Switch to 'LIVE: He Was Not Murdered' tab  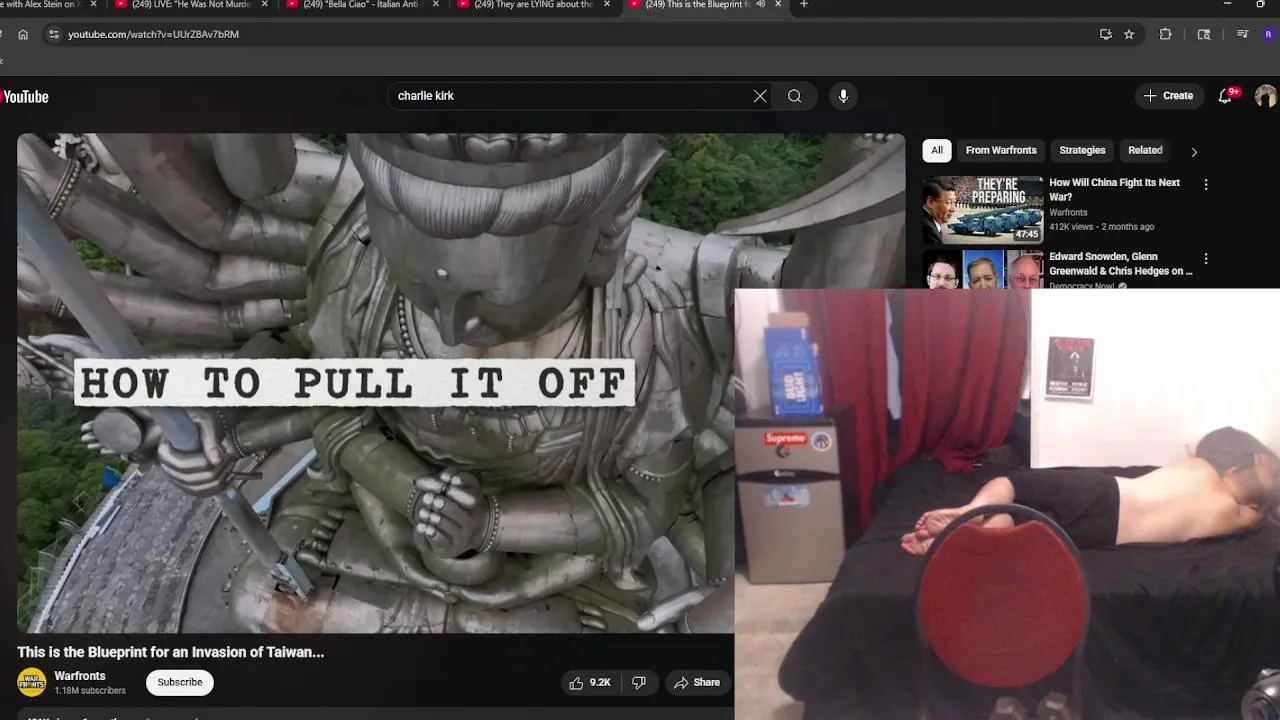tap(190, 4)
